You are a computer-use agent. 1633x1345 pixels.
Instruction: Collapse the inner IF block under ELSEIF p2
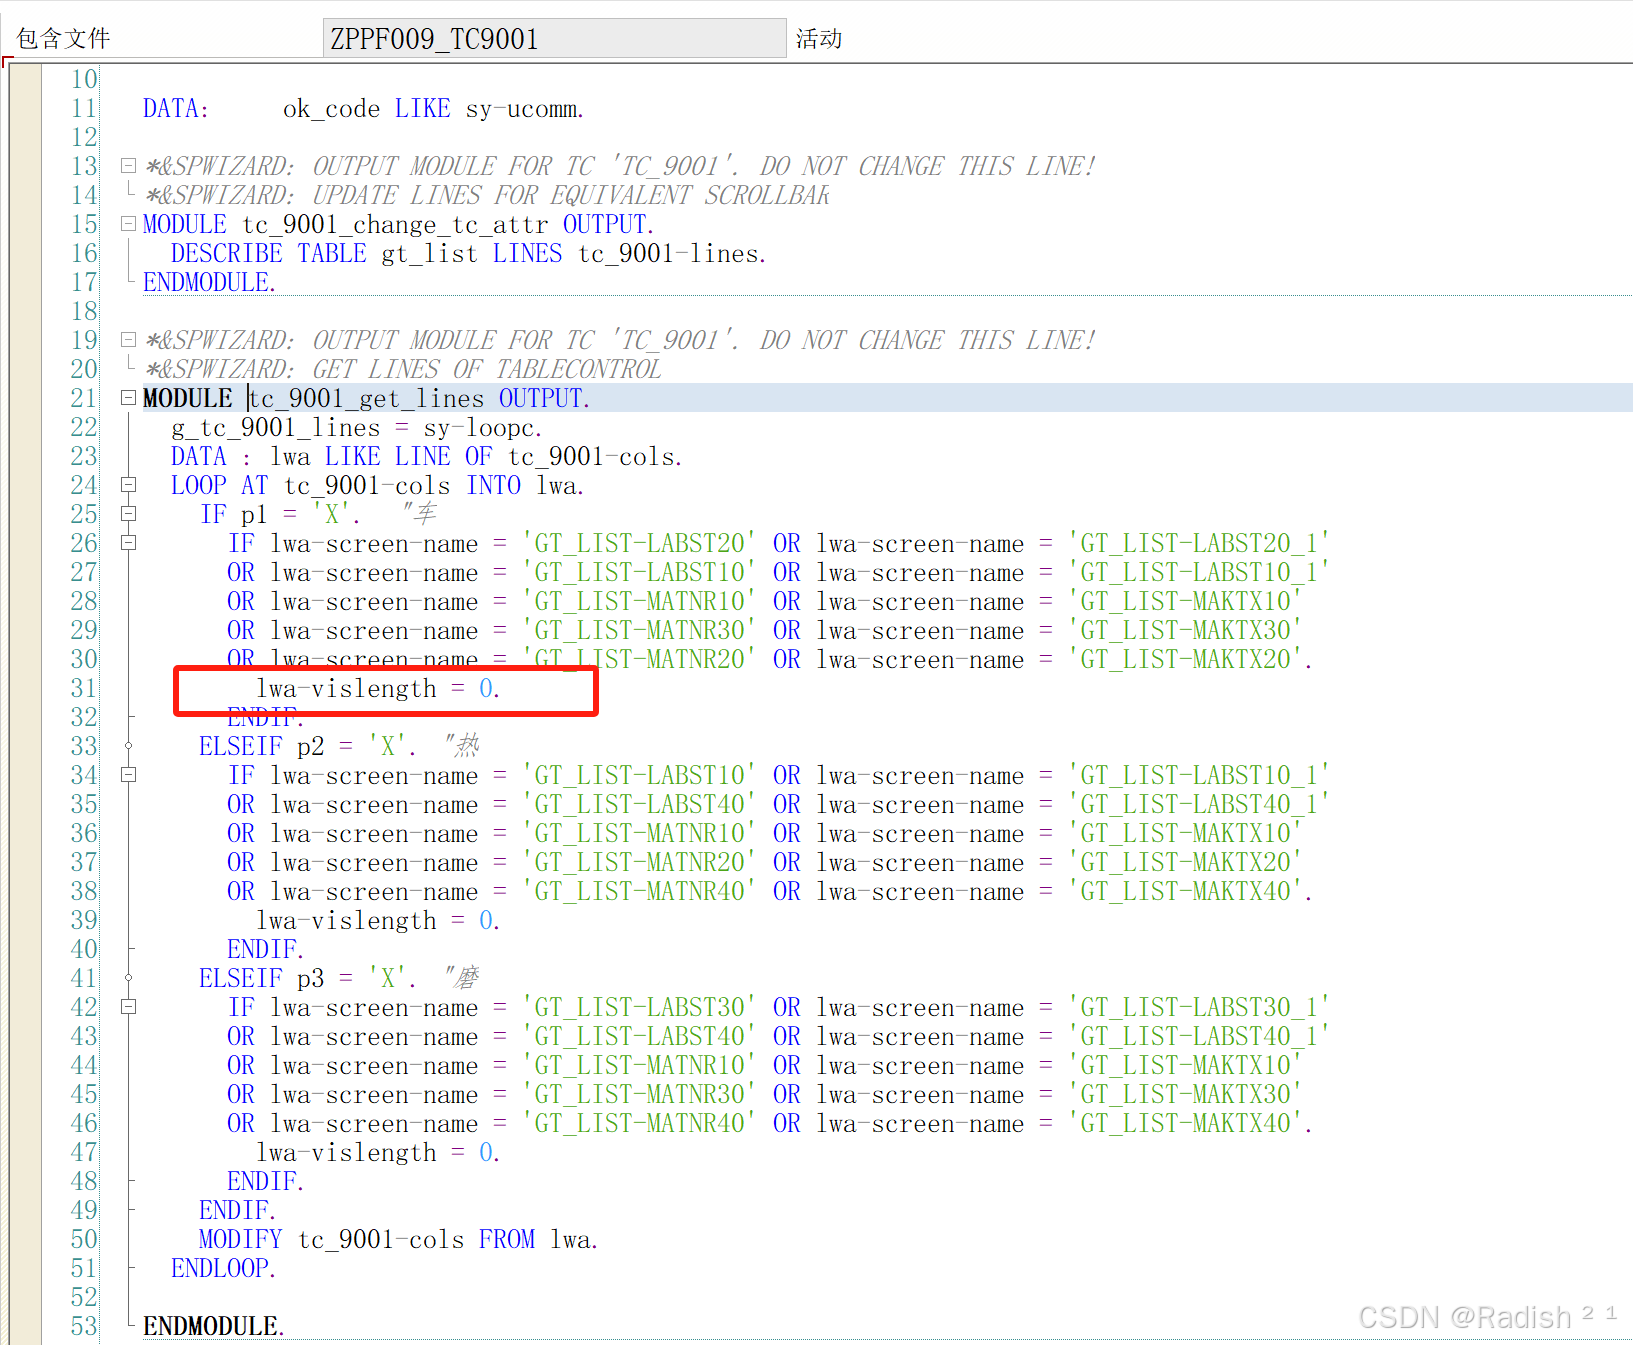pos(127,775)
